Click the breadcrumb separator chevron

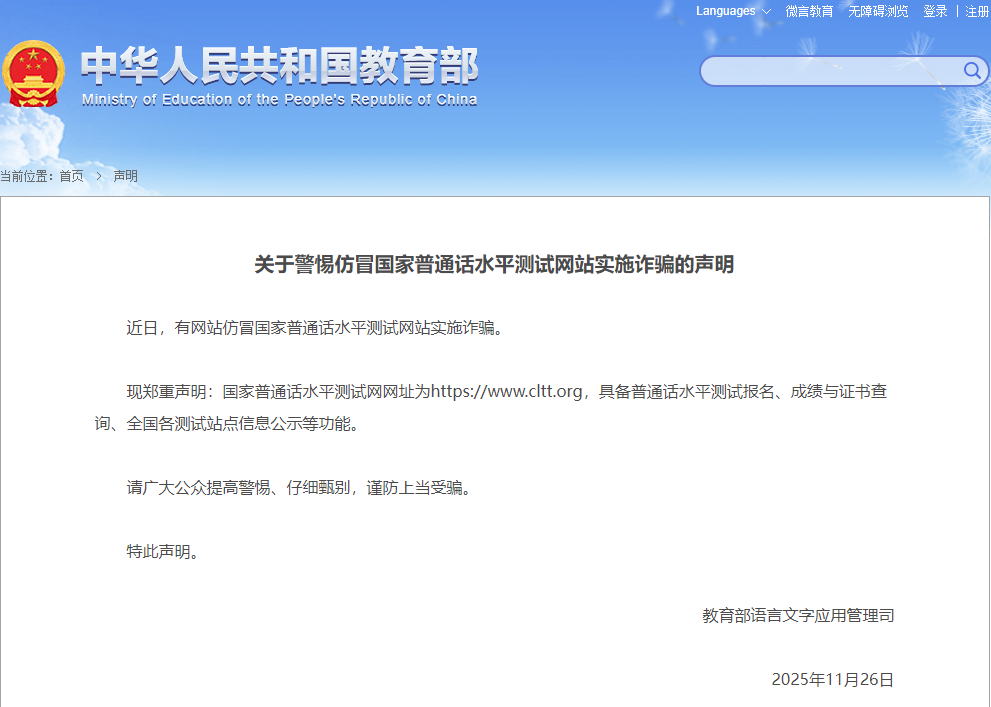click(x=98, y=176)
